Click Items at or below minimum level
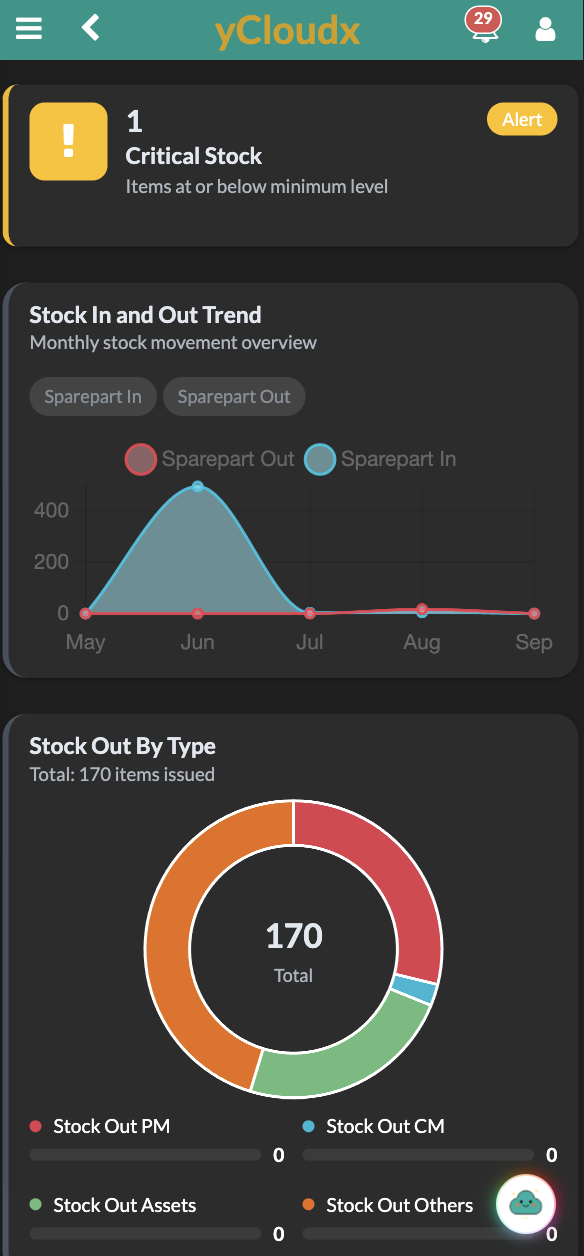 point(257,186)
